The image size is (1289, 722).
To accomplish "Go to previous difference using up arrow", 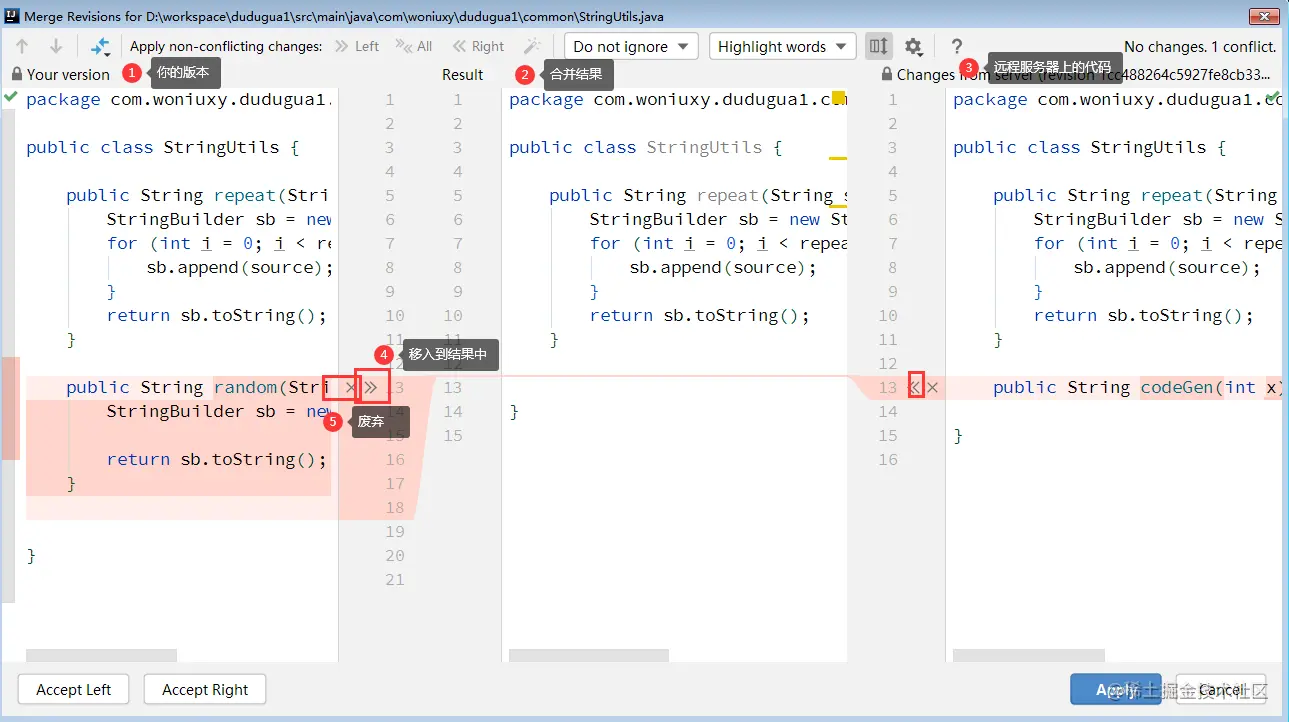I will 22,46.
